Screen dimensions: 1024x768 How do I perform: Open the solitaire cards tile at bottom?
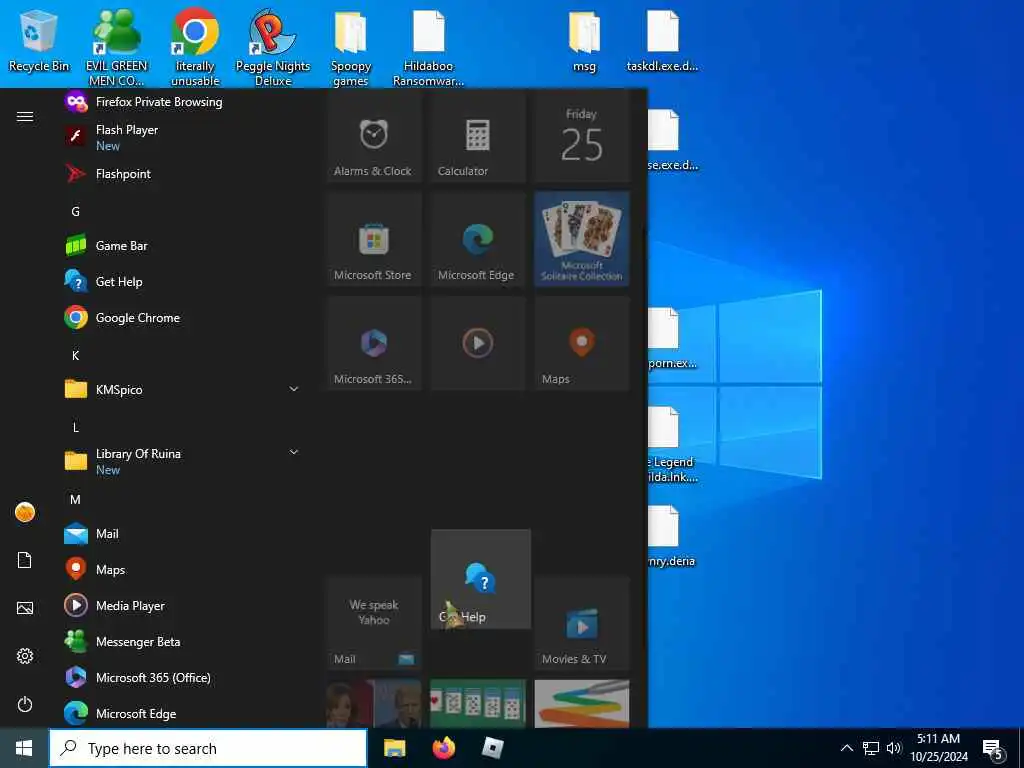pos(478,703)
